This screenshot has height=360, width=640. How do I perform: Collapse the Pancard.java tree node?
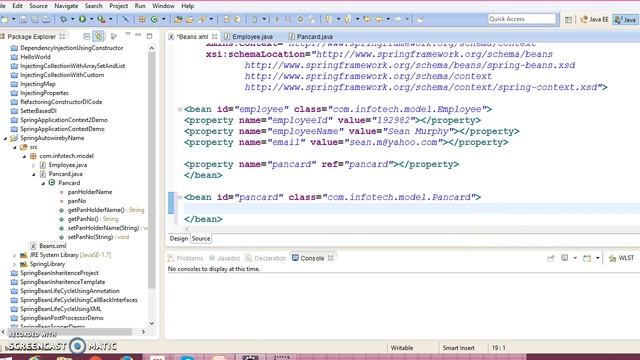click(x=33, y=174)
